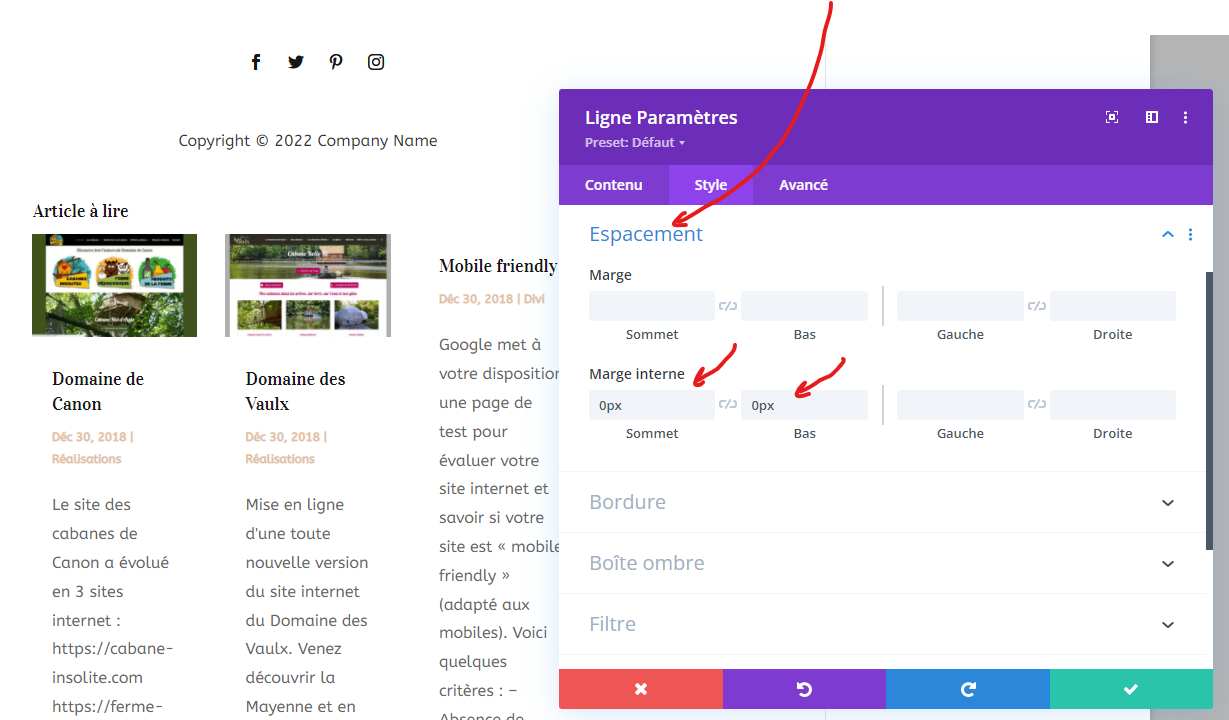This screenshot has width=1229, height=720.
Task: Switch to the Avancé tab
Action: coord(803,185)
